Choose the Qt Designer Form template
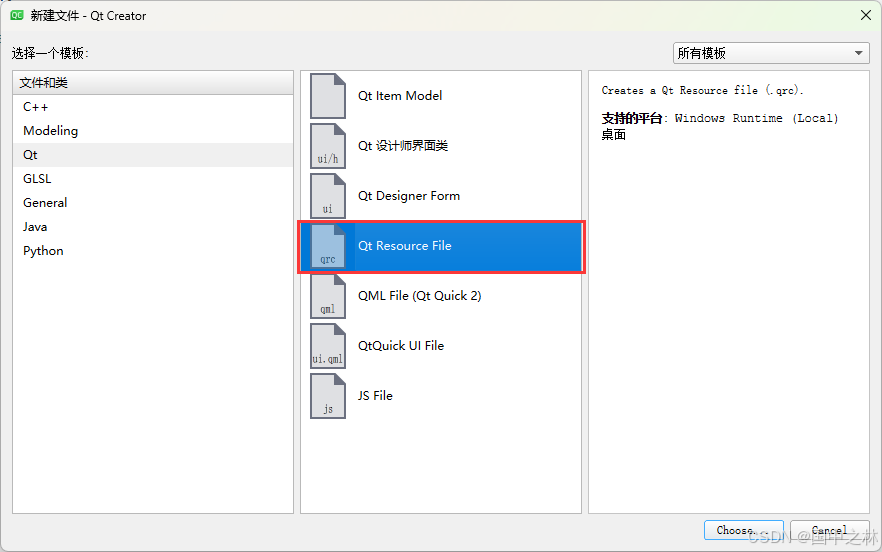Image resolution: width=882 pixels, height=552 pixels. coord(441,196)
